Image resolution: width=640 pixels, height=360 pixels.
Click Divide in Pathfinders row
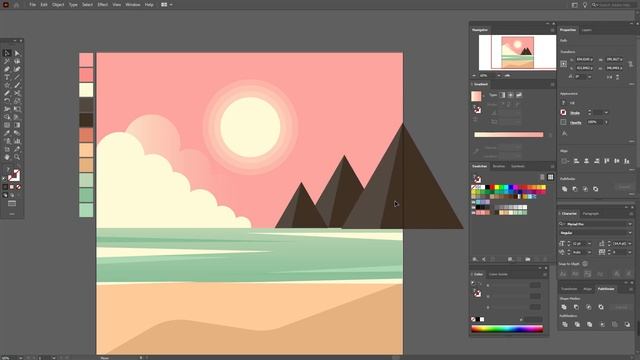pos(565,324)
